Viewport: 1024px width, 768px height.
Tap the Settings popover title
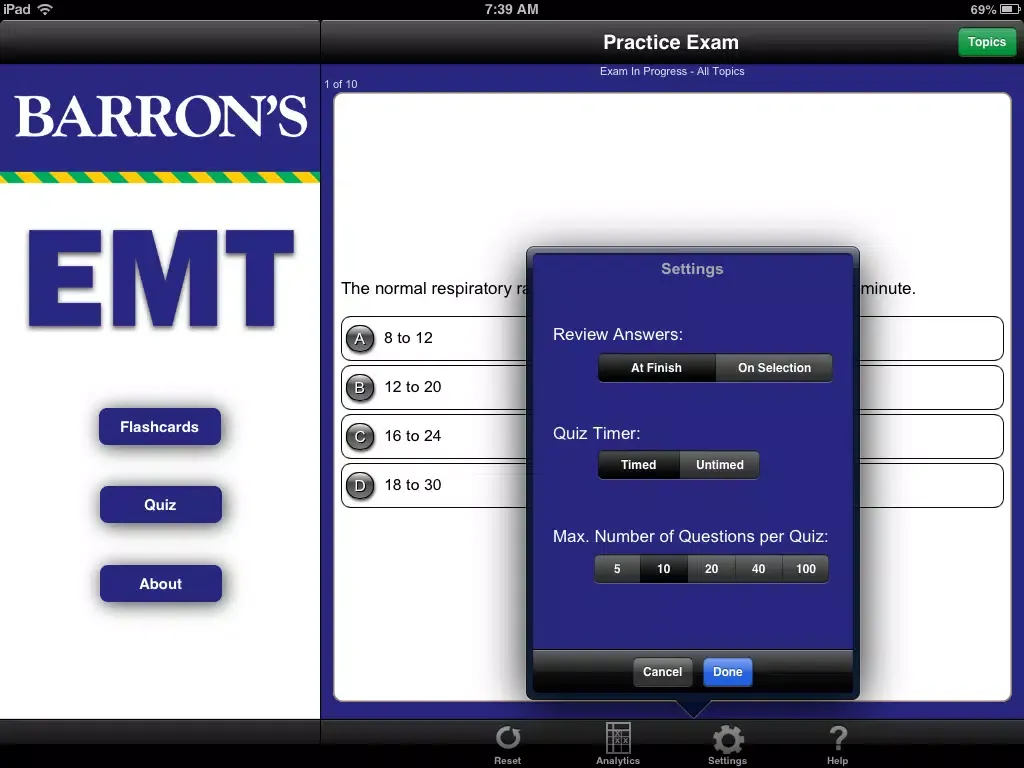pos(692,269)
